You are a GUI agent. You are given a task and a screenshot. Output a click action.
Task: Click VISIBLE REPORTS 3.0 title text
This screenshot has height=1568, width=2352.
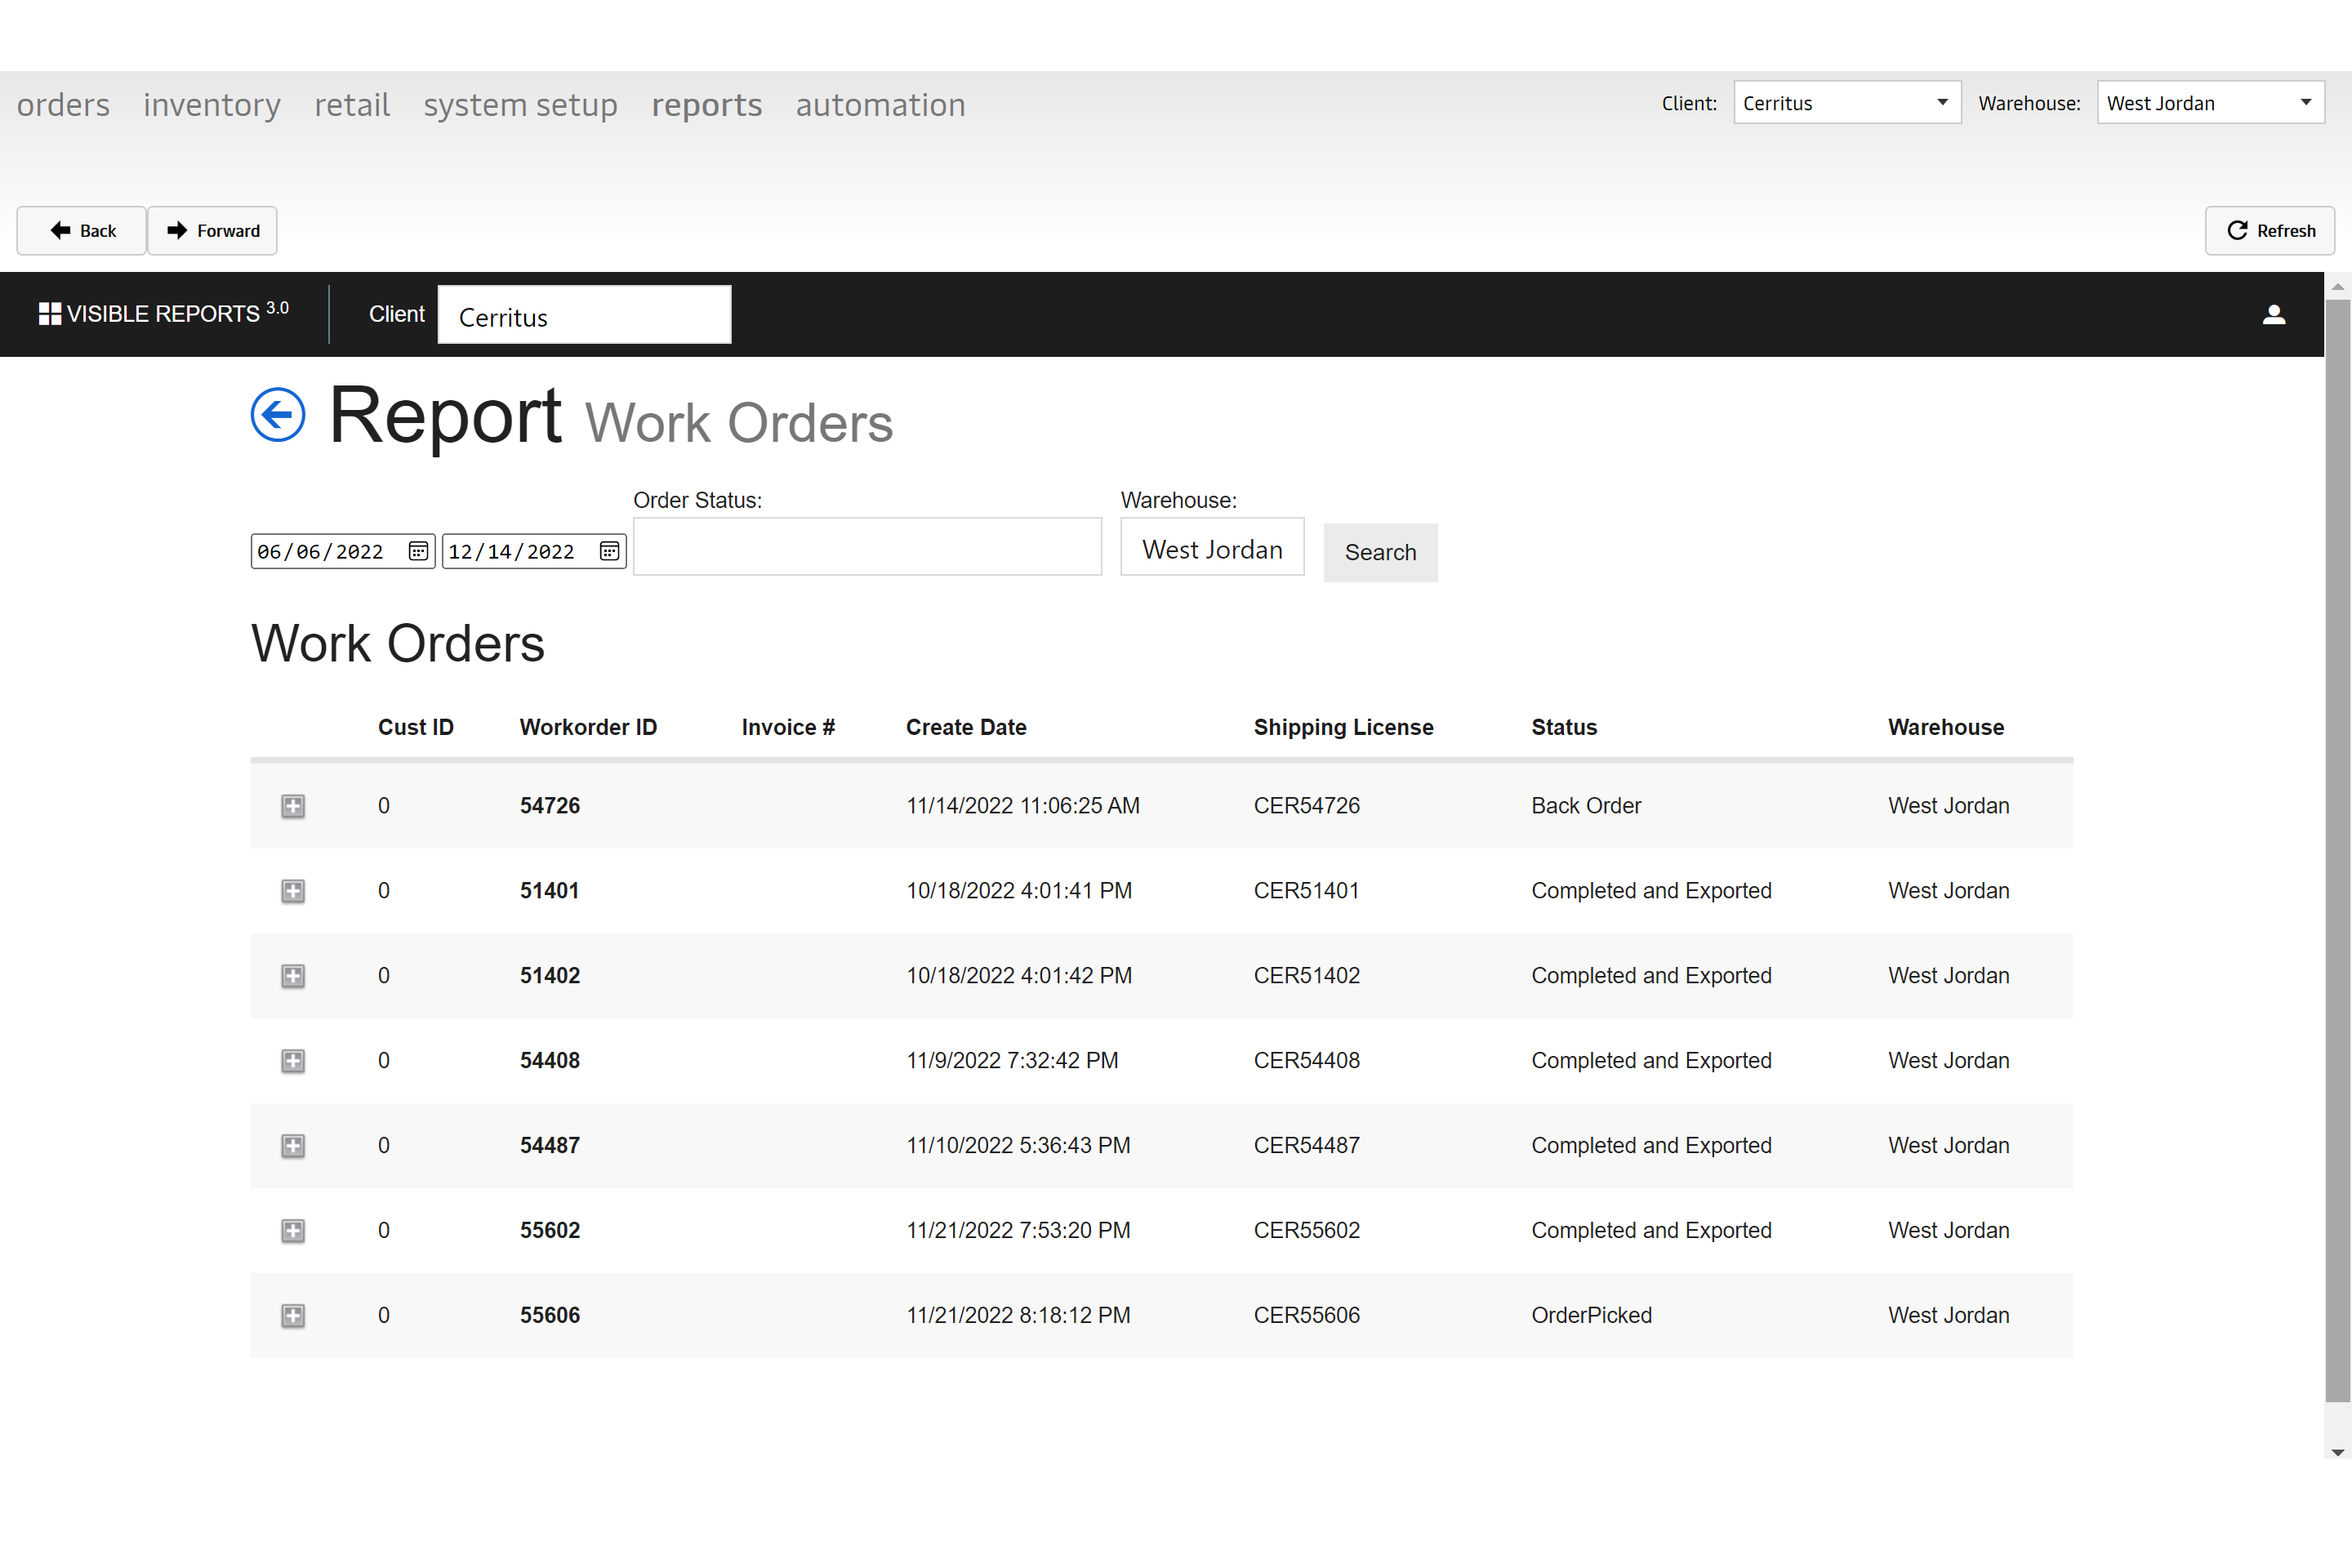(177, 313)
